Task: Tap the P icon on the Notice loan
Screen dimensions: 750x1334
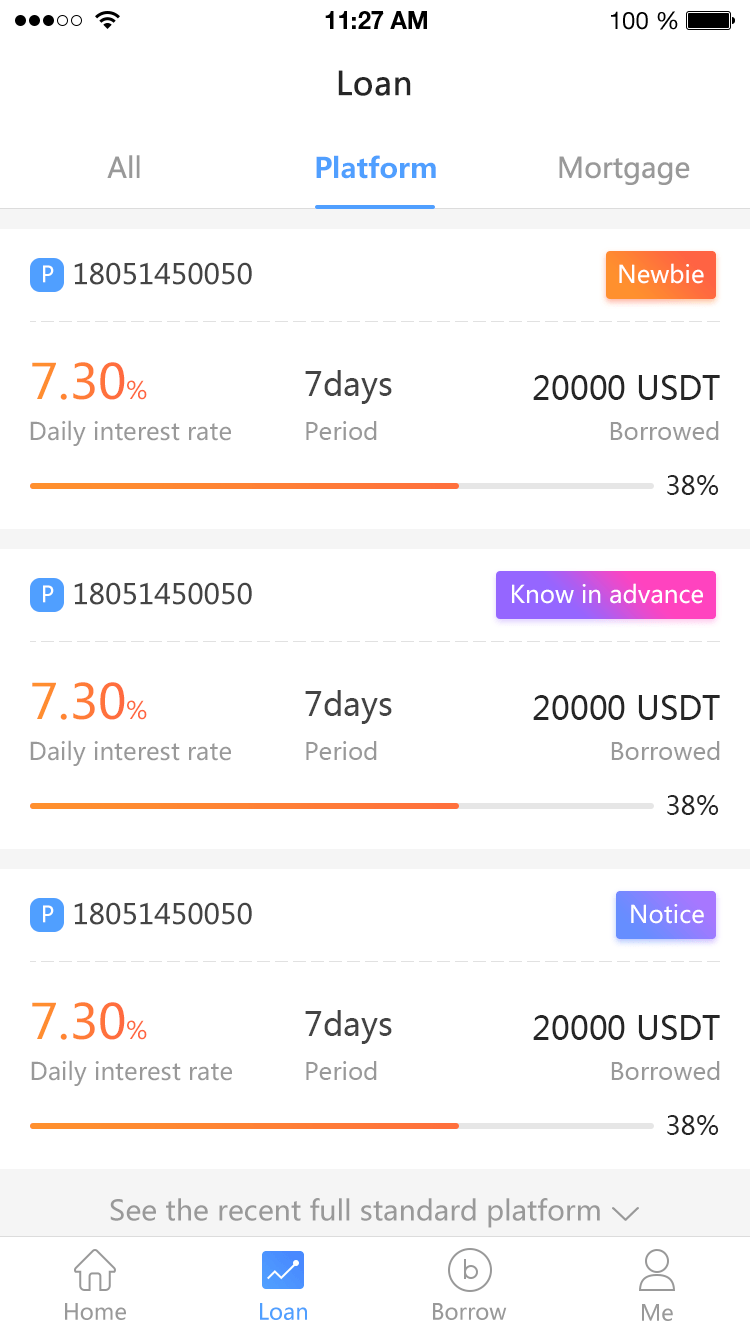Action: point(47,914)
